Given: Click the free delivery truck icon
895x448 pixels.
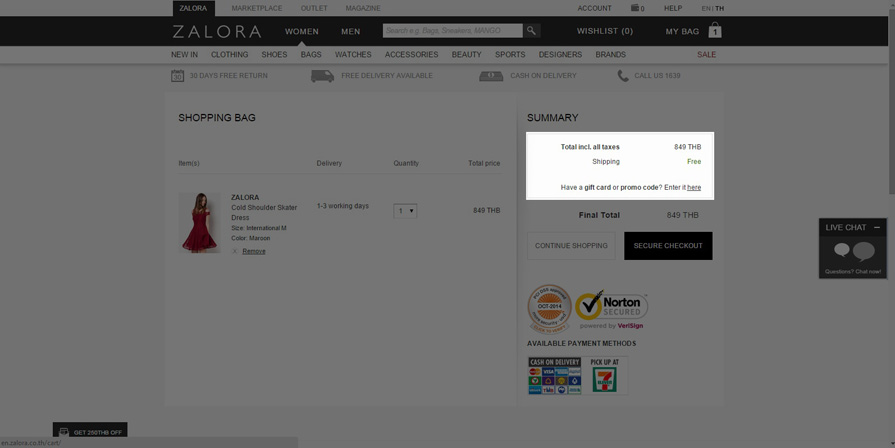Looking at the screenshot, I should [322, 76].
